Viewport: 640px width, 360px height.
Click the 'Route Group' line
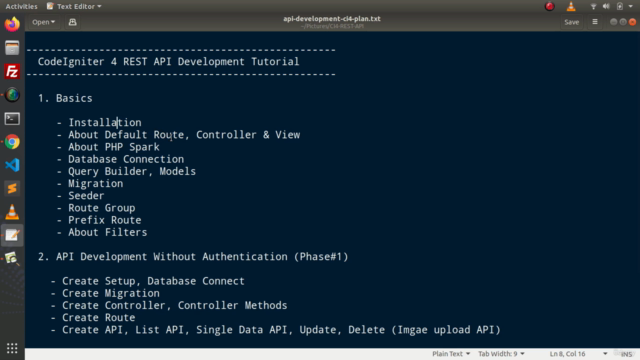(102, 208)
